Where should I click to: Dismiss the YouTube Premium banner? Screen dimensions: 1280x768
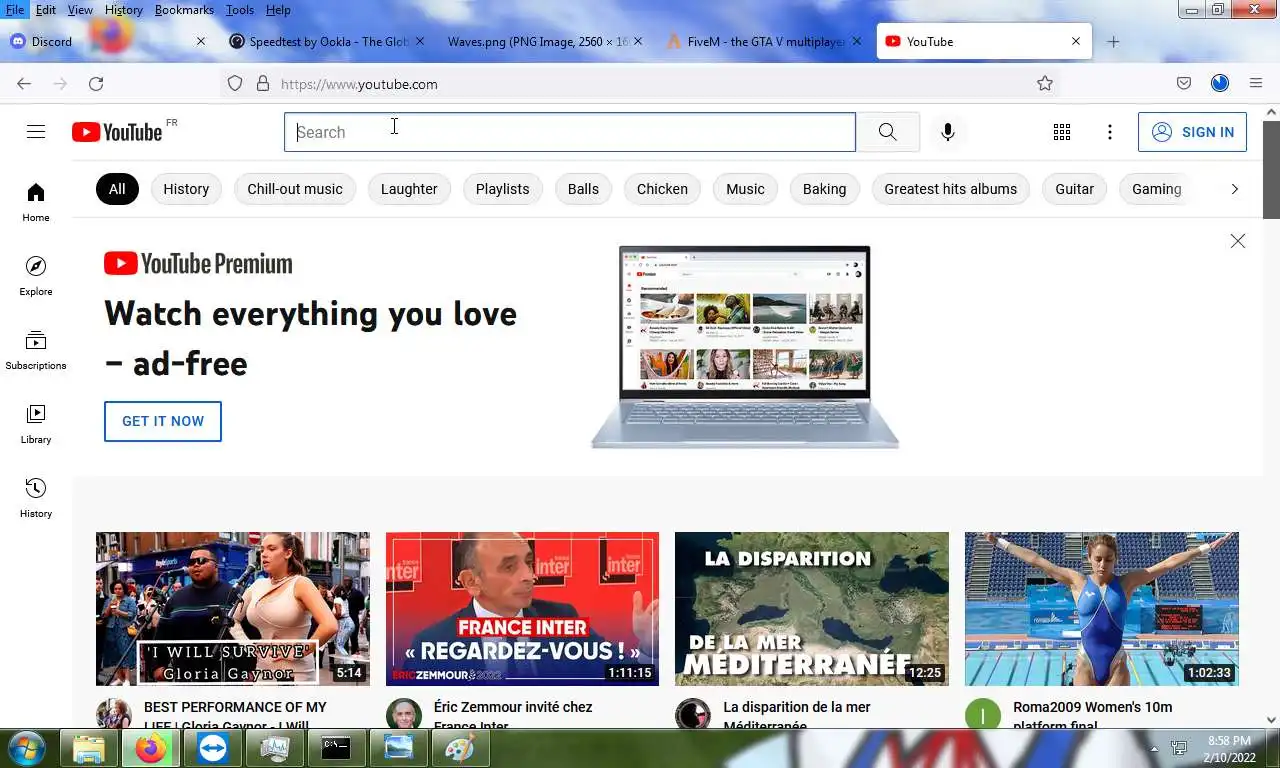point(1238,241)
